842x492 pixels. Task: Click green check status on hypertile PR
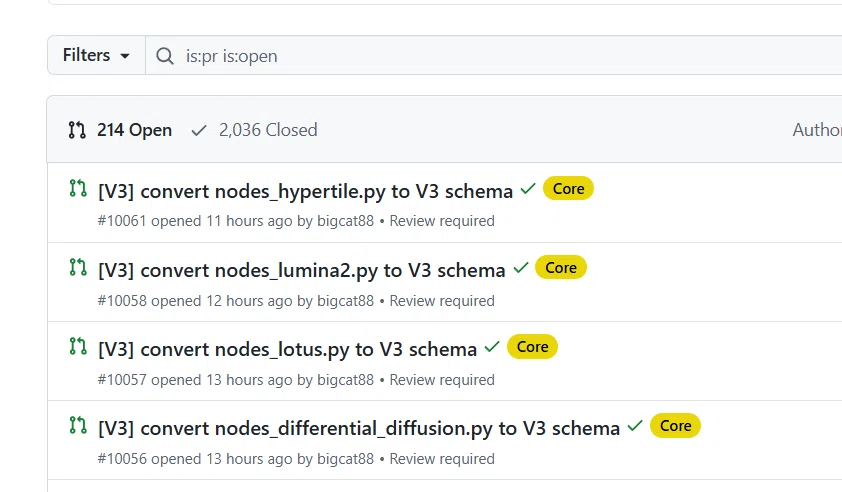pos(528,189)
